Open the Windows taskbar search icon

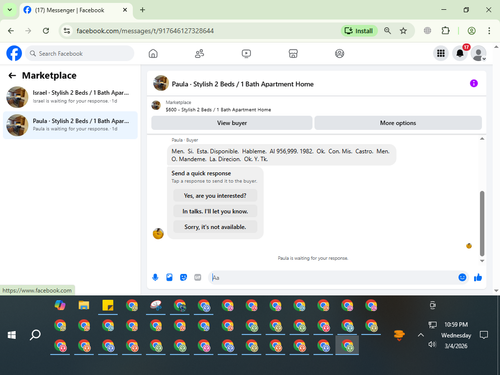coord(35,335)
